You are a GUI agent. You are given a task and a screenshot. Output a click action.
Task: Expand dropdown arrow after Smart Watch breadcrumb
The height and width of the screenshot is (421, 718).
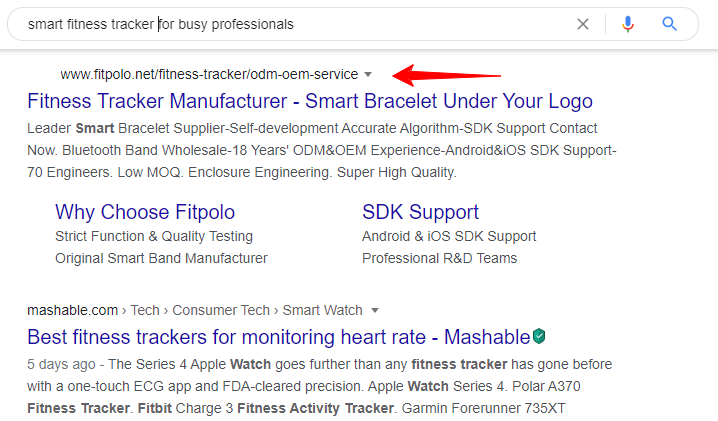coord(375,311)
